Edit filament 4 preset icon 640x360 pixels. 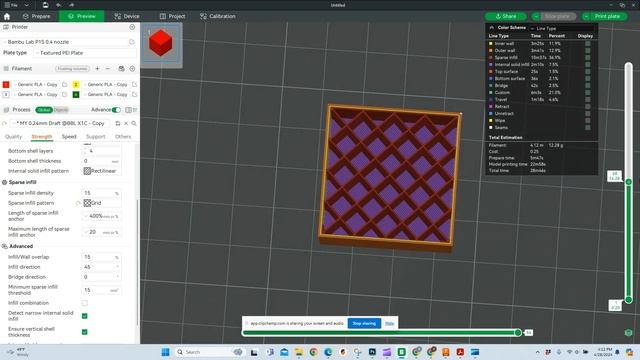pyautogui.click(x=135, y=94)
